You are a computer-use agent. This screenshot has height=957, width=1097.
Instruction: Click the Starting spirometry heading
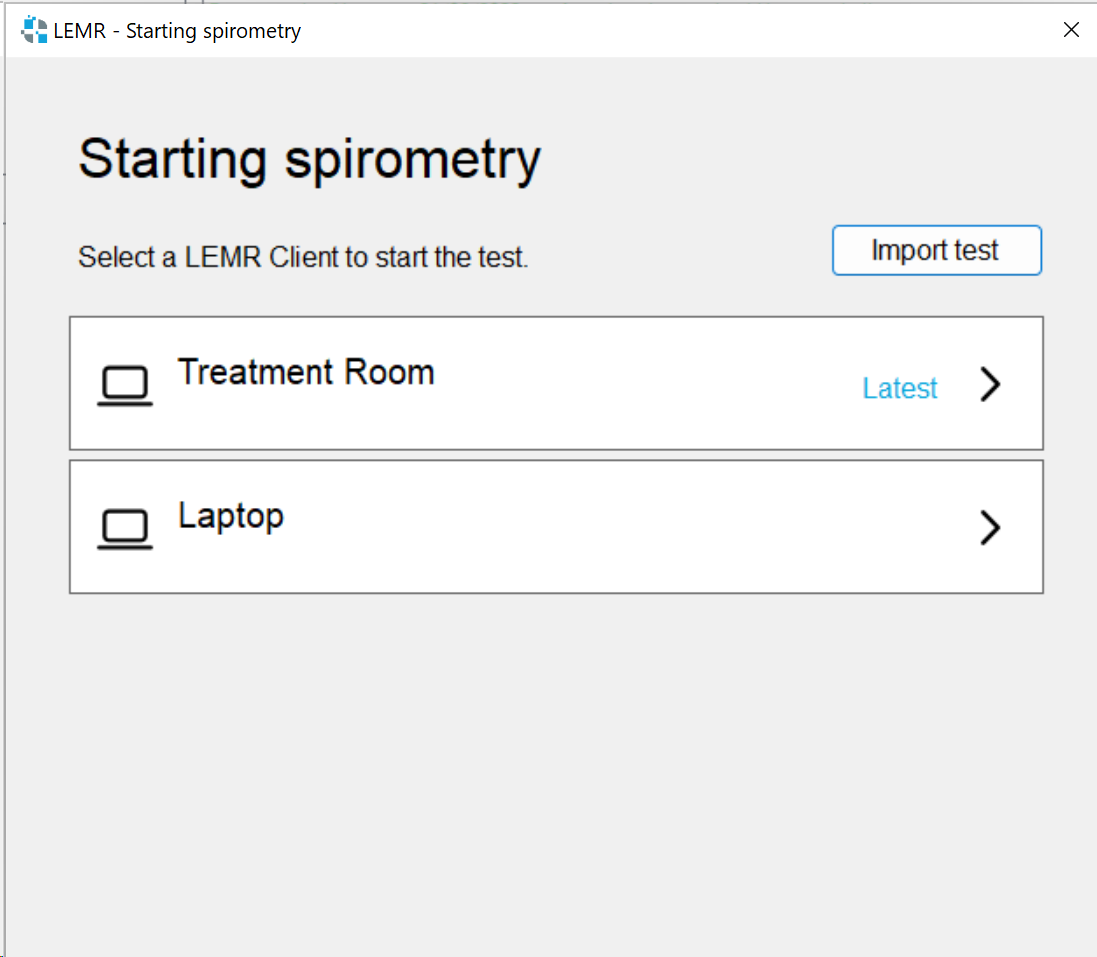coord(309,158)
